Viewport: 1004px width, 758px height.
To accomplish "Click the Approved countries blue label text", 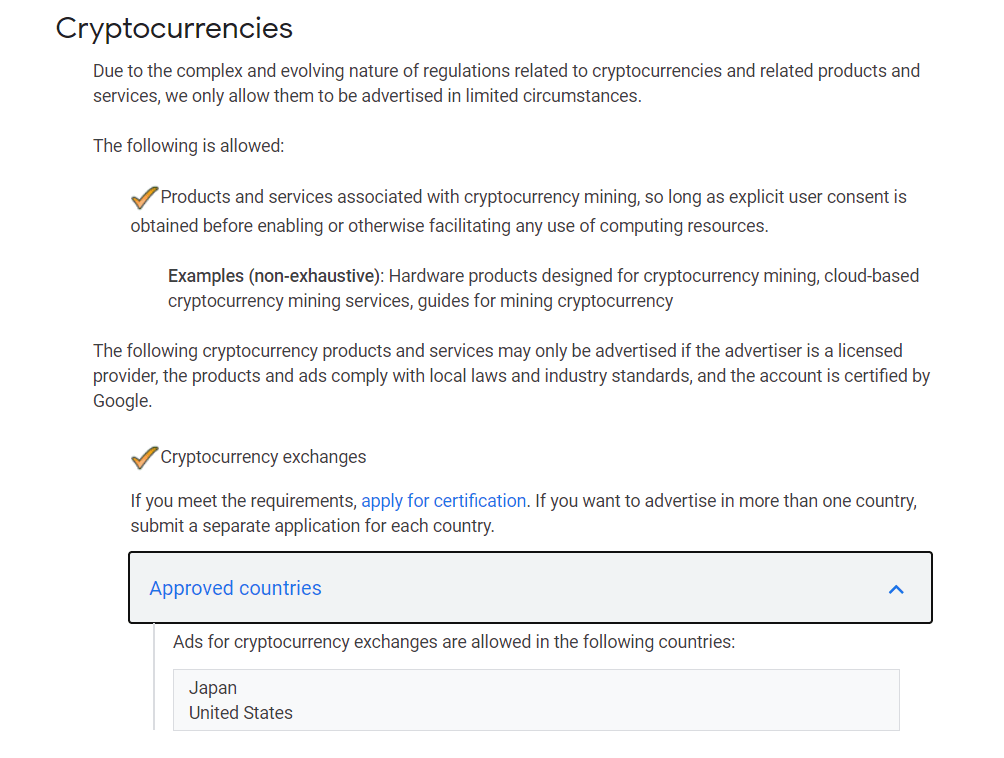I will (x=235, y=588).
